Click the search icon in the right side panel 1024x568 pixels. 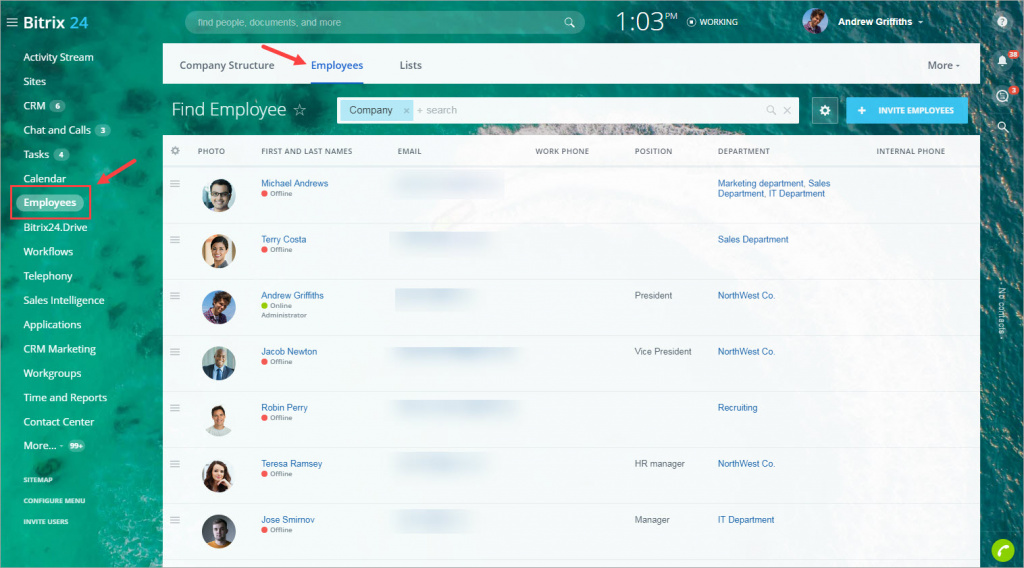1002,127
